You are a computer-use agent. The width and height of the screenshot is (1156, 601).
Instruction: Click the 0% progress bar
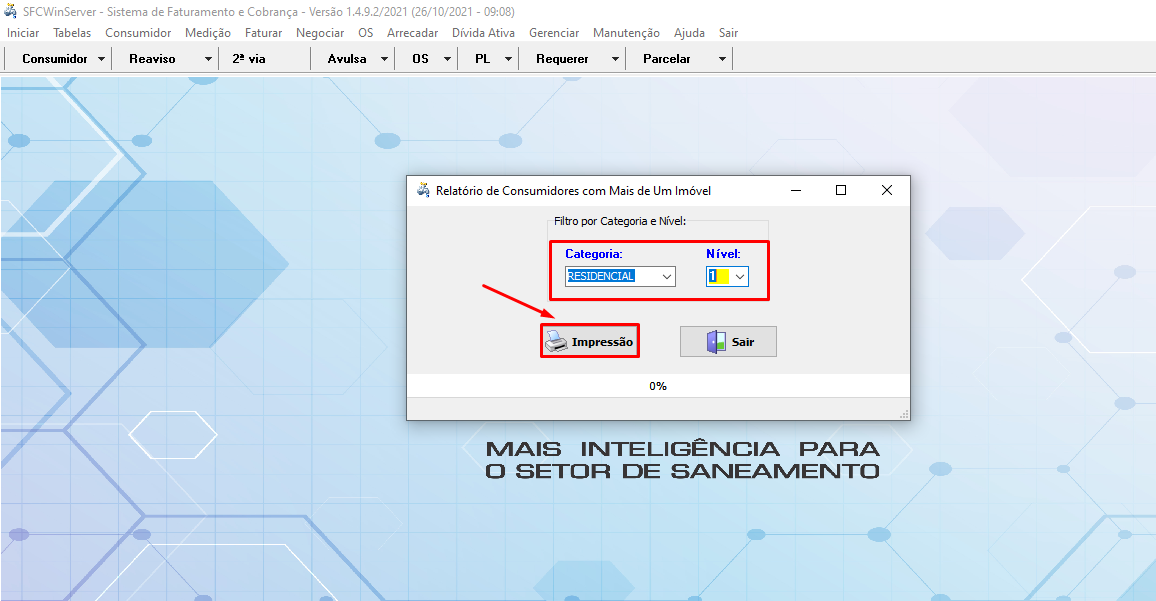[x=657, y=386]
